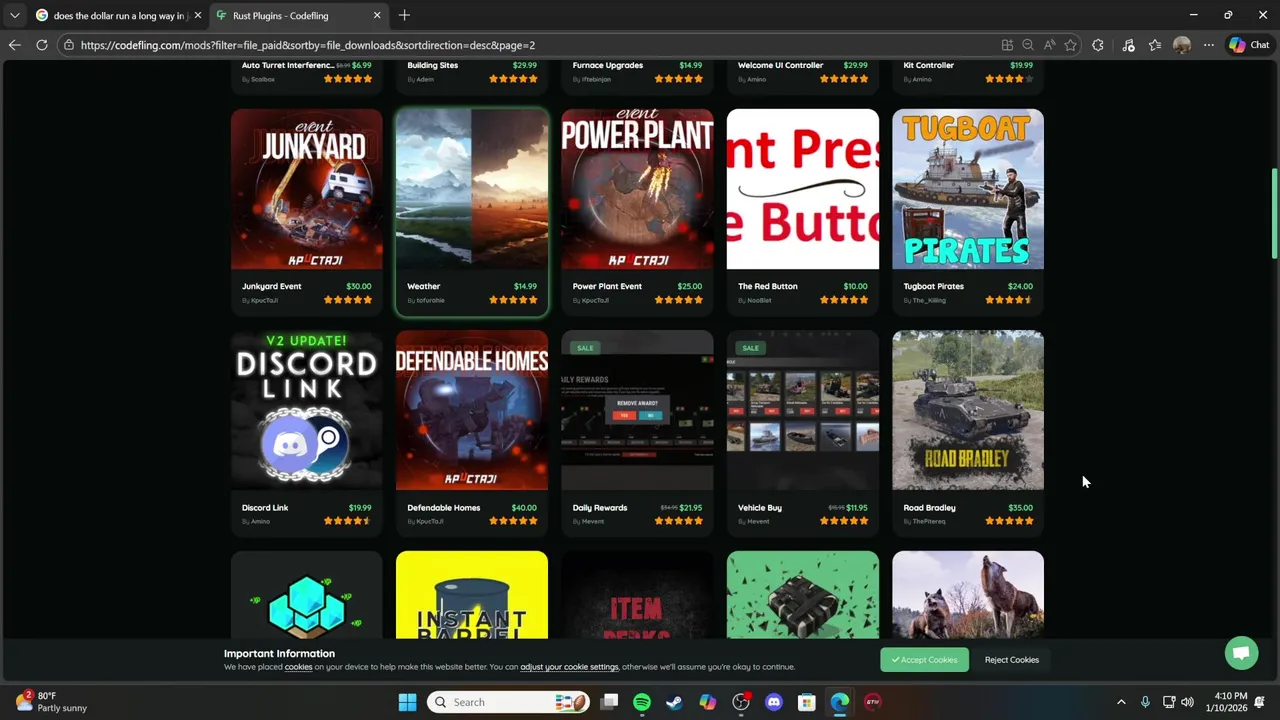Click the Tugboat Pirates title link
This screenshot has width=1280, height=720.
[933, 286]
